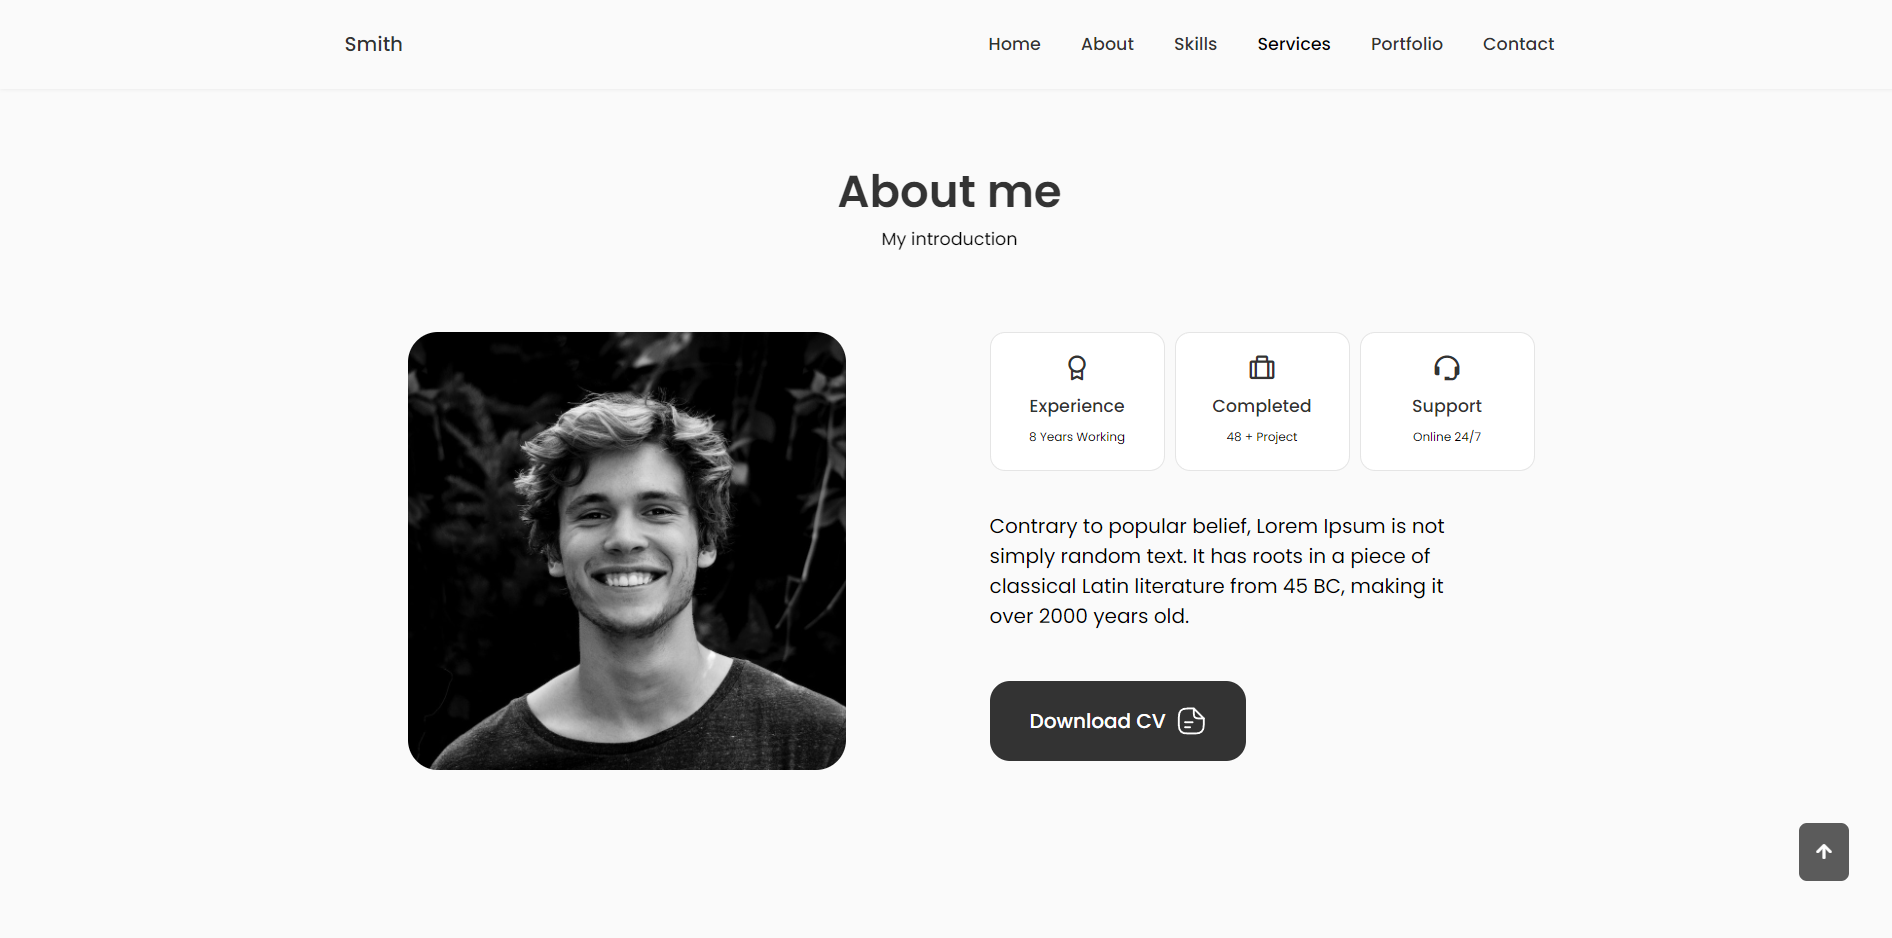Click the award icon in the Experience card
Viewport: 1892px width, 938px height.
coord(1077,368)
